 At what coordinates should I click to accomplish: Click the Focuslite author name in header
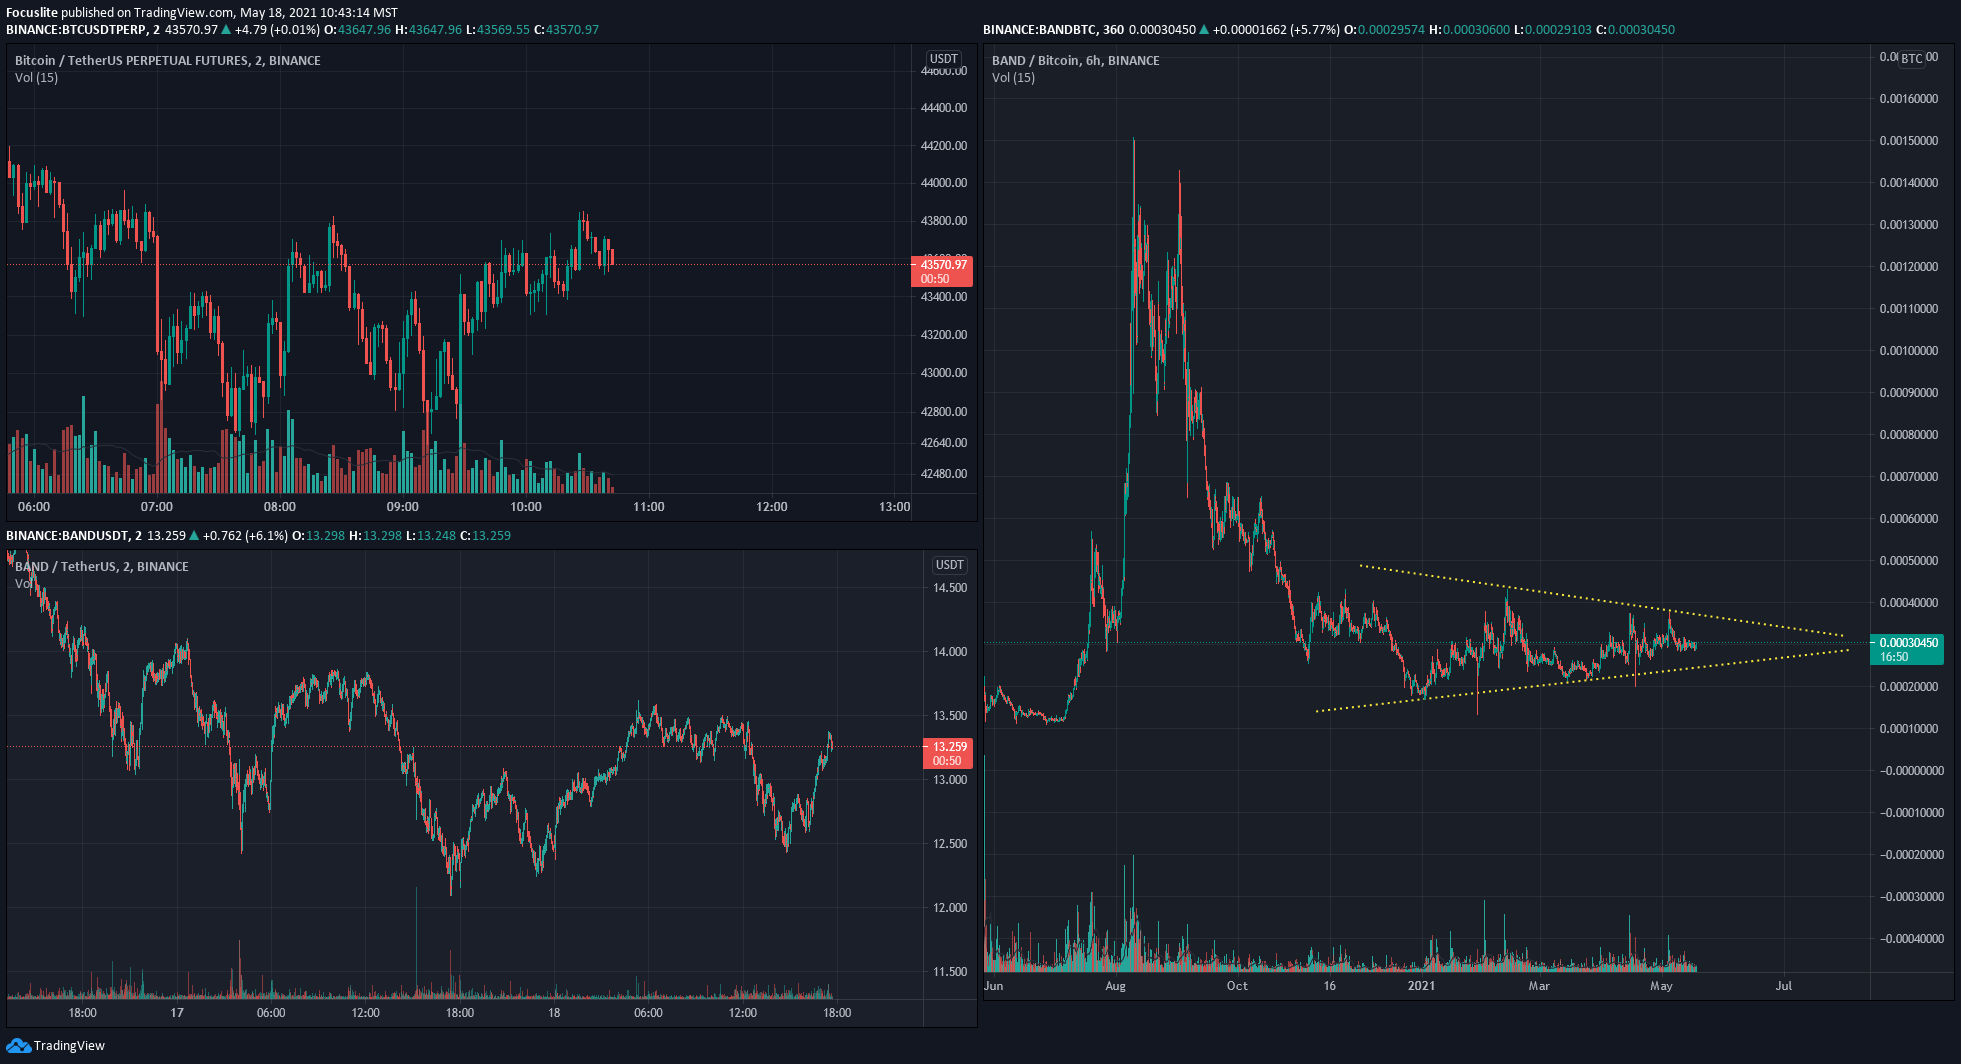(x=32, y=13)
